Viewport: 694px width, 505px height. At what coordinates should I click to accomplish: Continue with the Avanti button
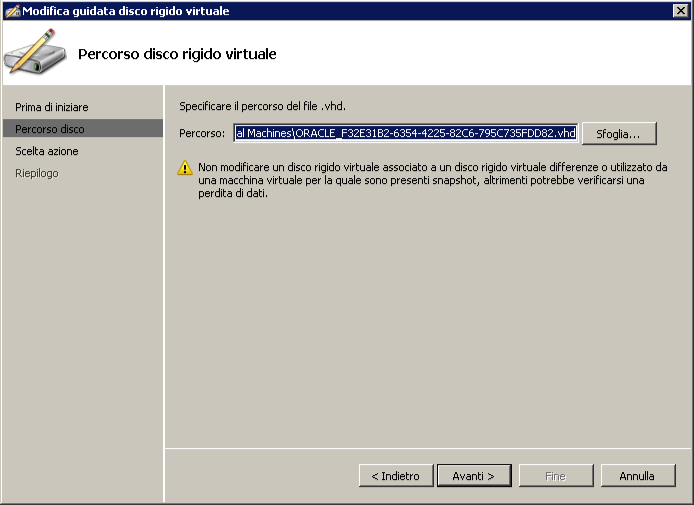(474, 476)
